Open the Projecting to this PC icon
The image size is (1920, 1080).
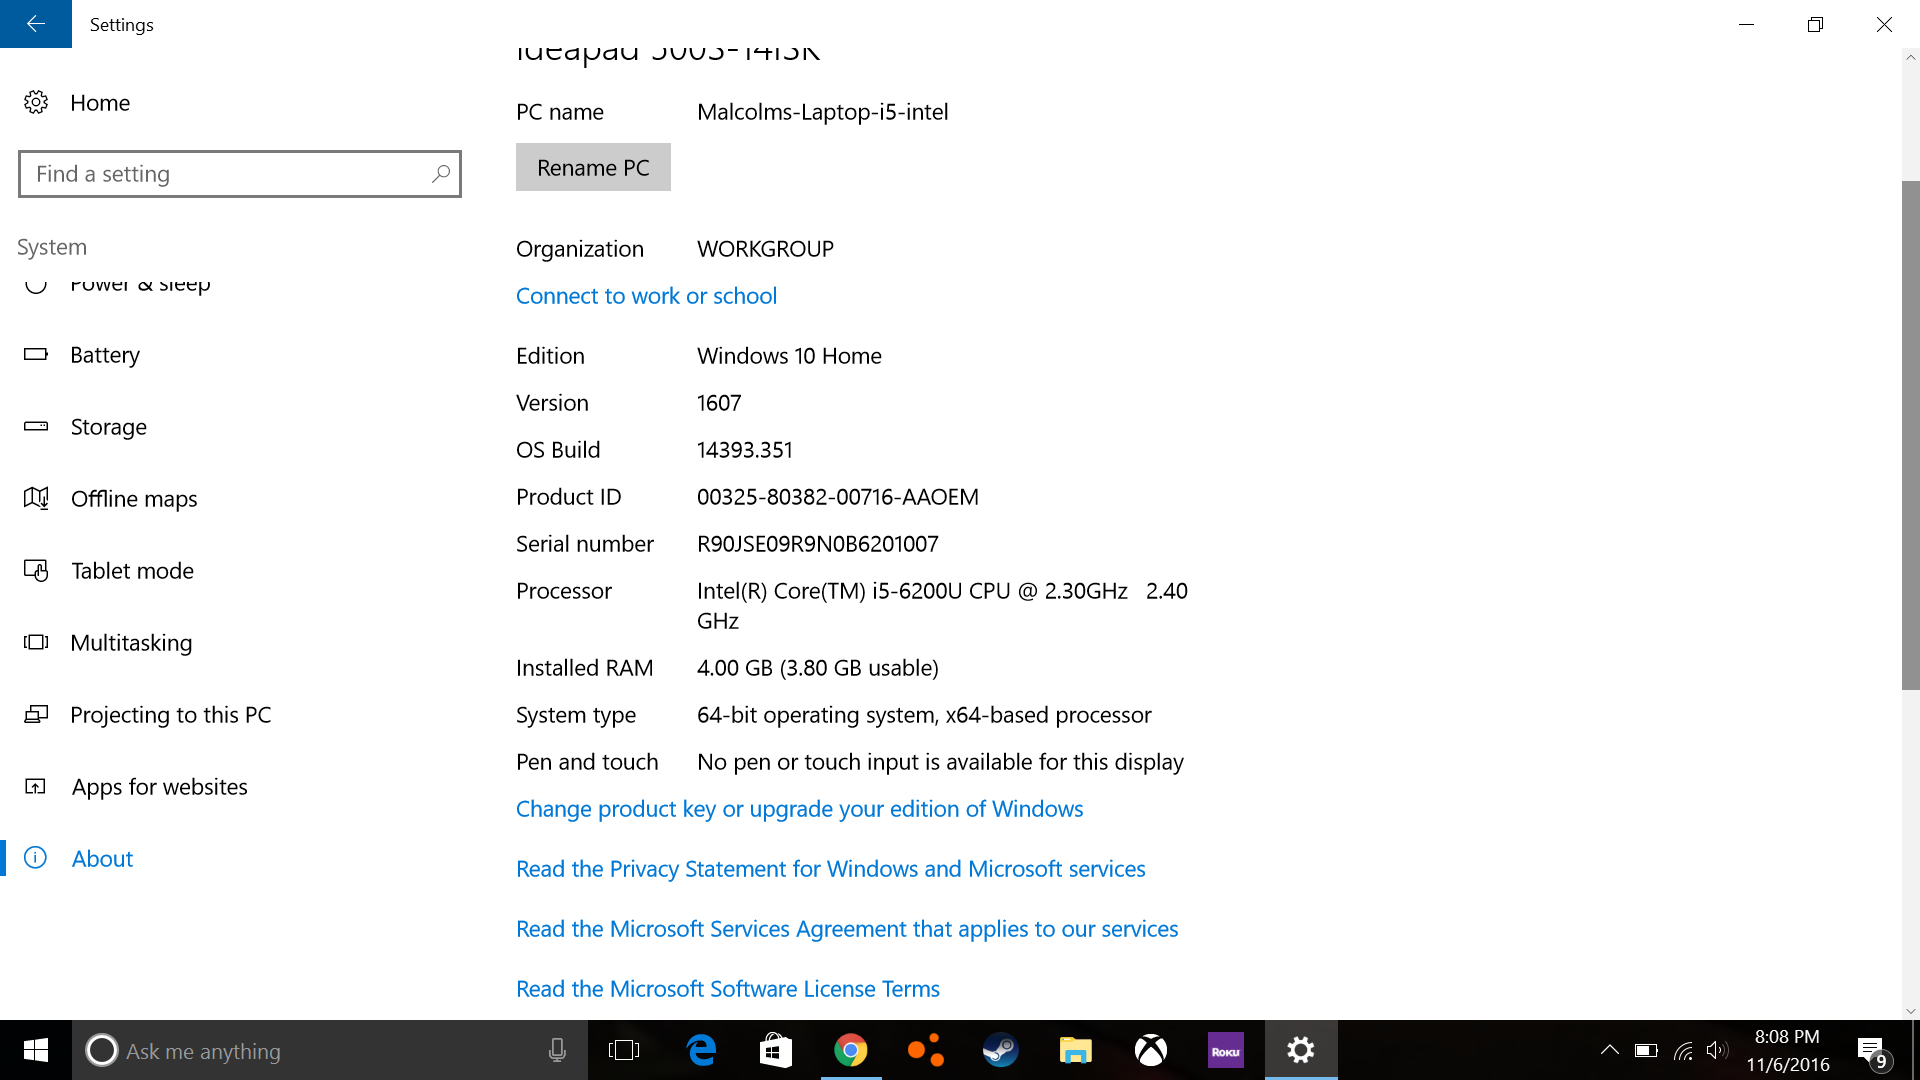pos(36,714)
